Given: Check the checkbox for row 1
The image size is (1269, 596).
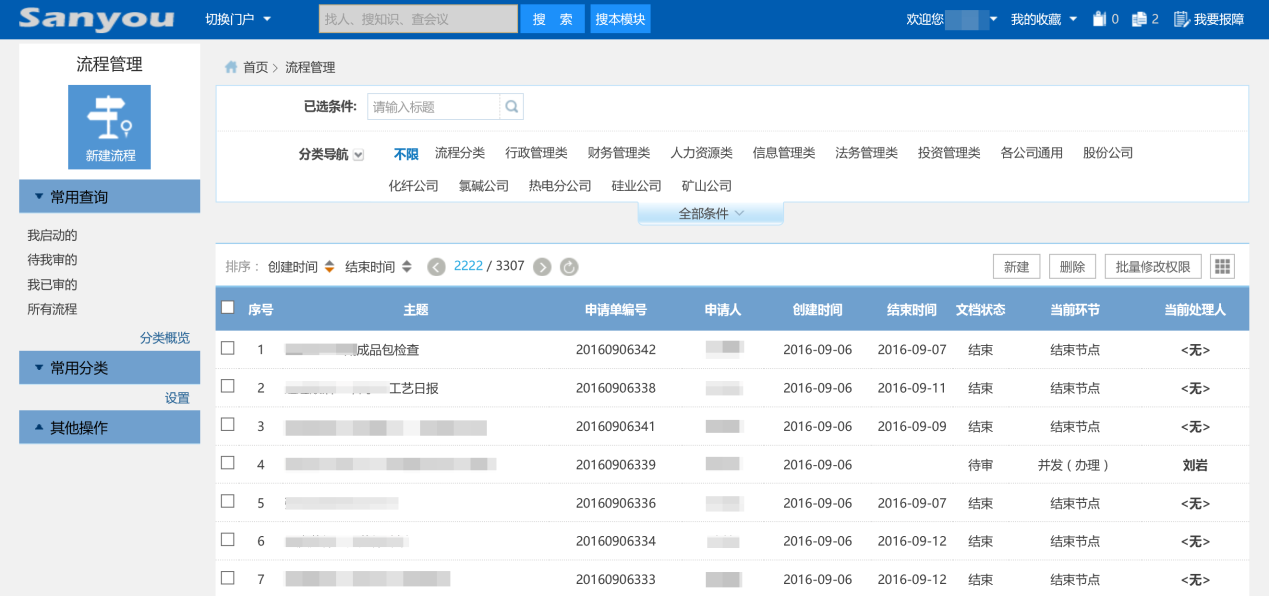Looking at the screenshot, I should (x=228, y=348).
